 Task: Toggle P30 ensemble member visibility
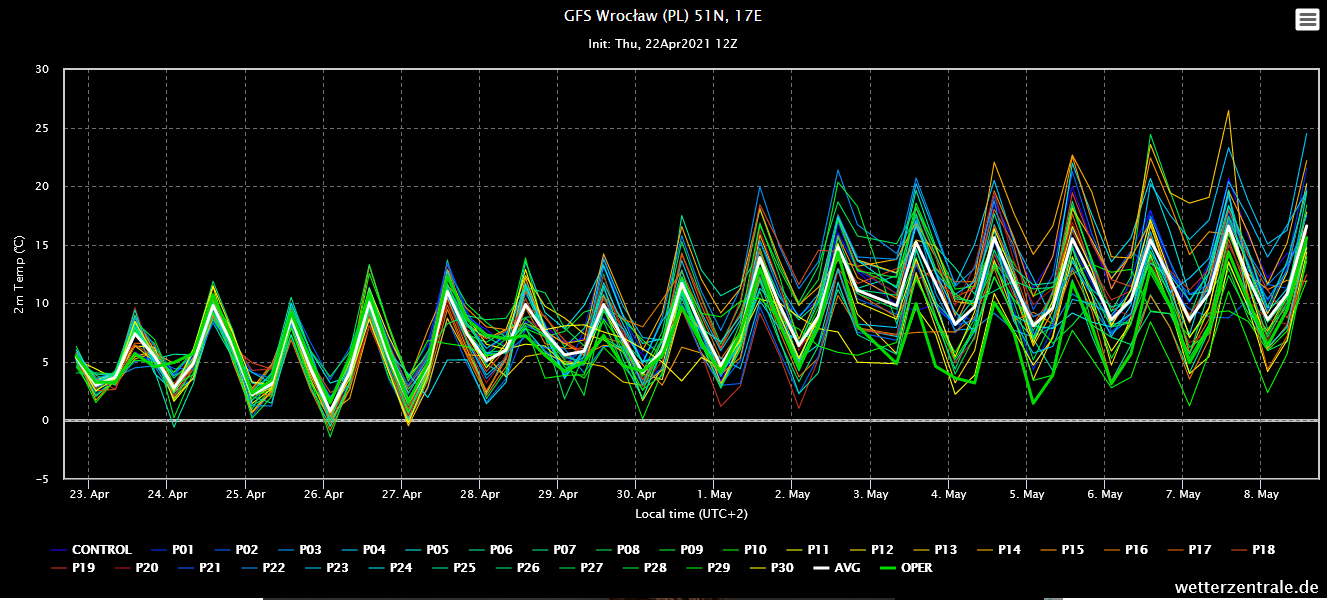click(x=782, y=568)
